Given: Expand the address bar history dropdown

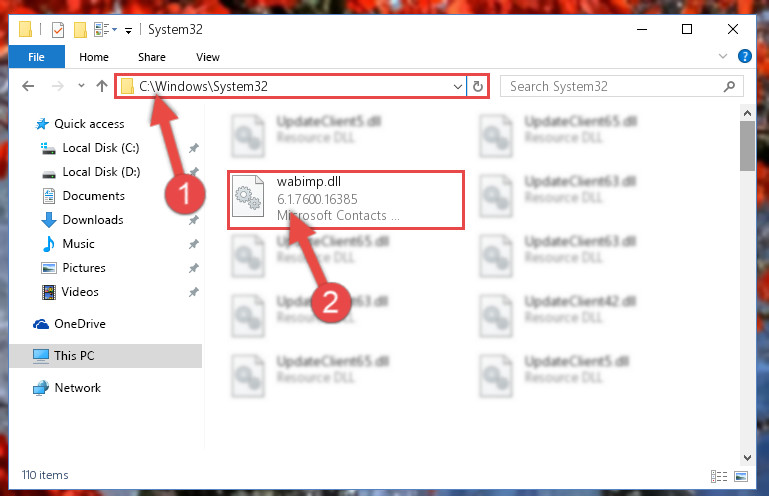Looking at the screenshot, I should click(x=458, y=87).
